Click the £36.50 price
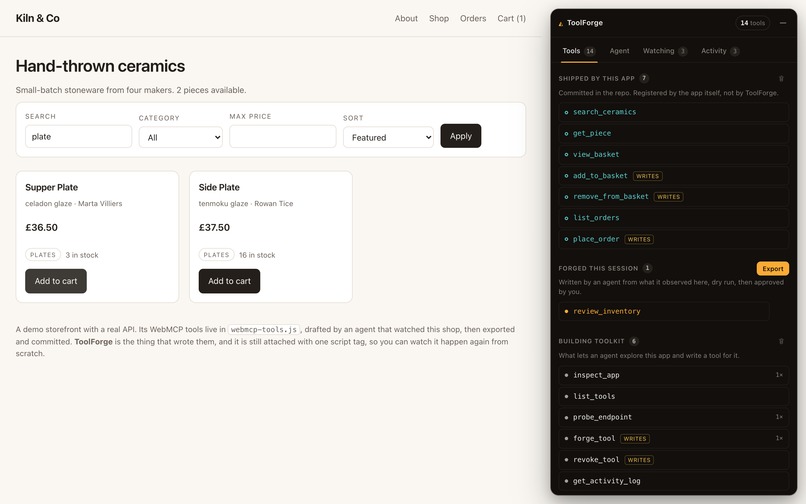 tap(42, 228)
